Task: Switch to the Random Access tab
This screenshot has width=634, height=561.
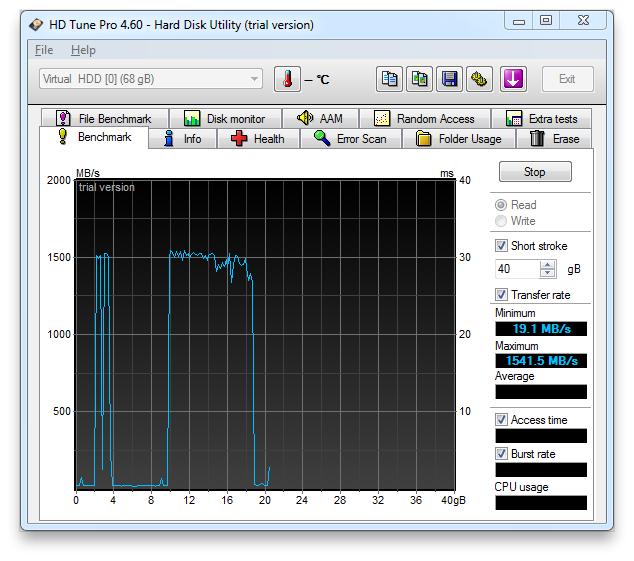Action: point(425,119)
